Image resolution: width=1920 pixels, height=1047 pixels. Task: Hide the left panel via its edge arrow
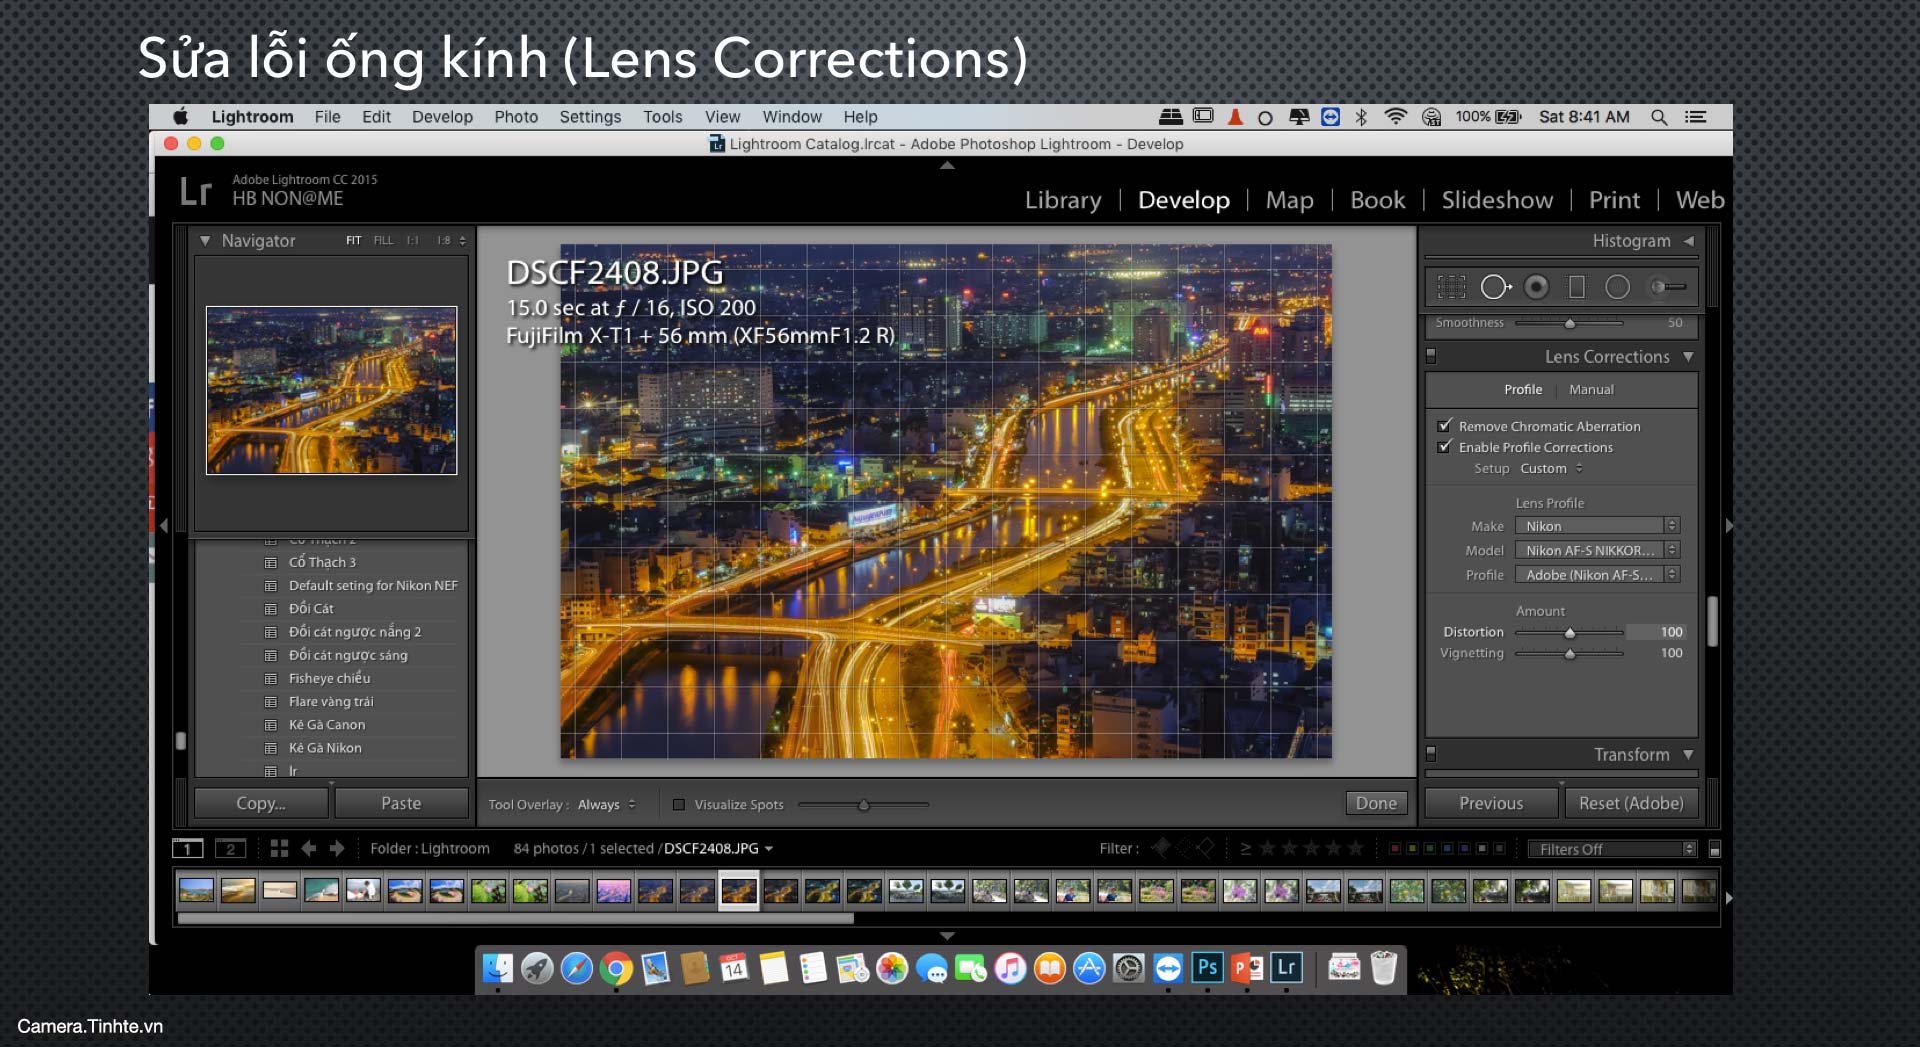pyautogui.click(x=163, y=525)
